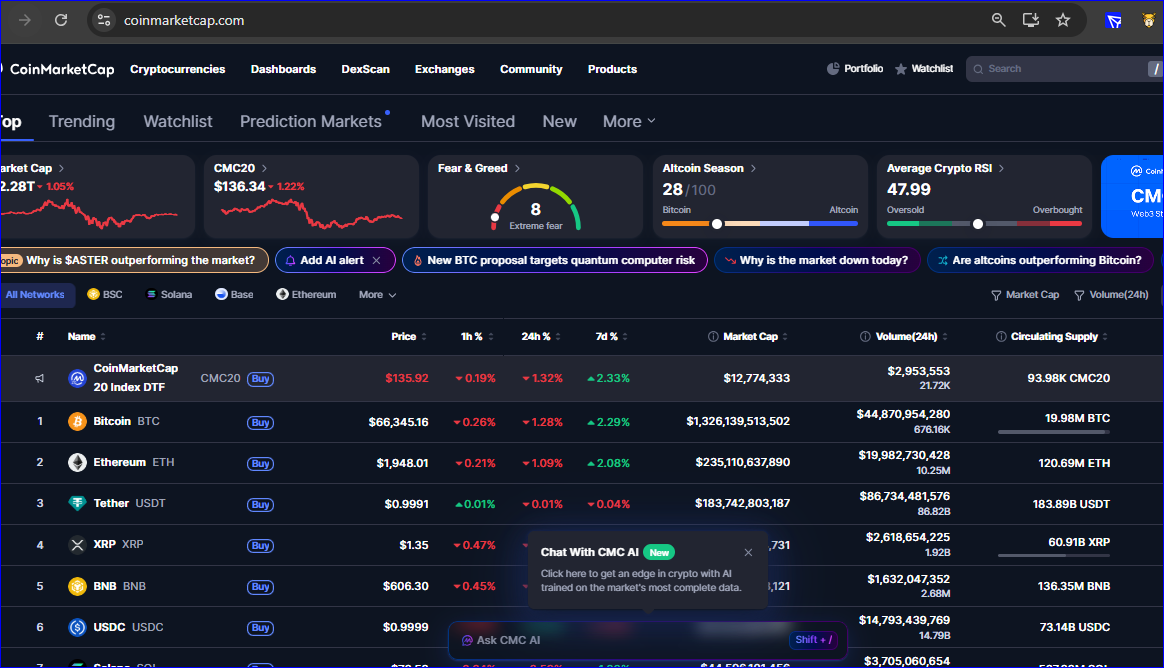This screenshot has height=668, width=1164.
Task: Click the Bitcoin coin logo
Action: coord(77,422)
